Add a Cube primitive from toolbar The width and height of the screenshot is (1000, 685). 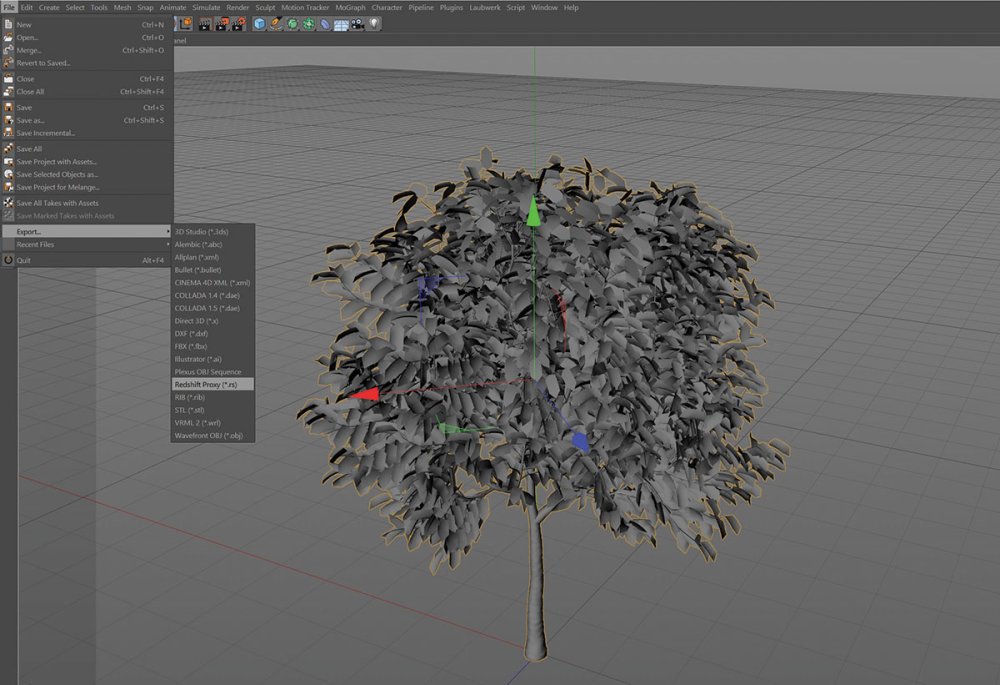260,24
